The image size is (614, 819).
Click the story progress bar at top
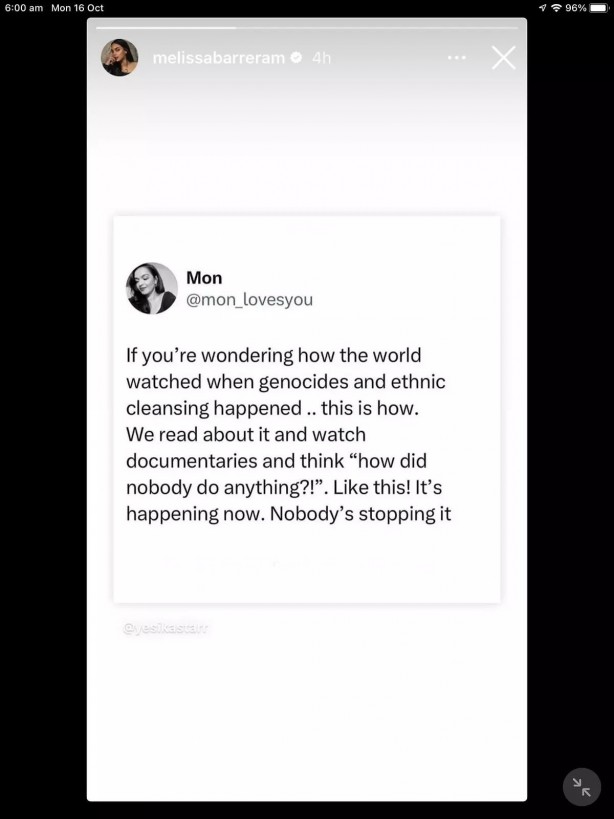pyautogui.click(x=306, y=27)
